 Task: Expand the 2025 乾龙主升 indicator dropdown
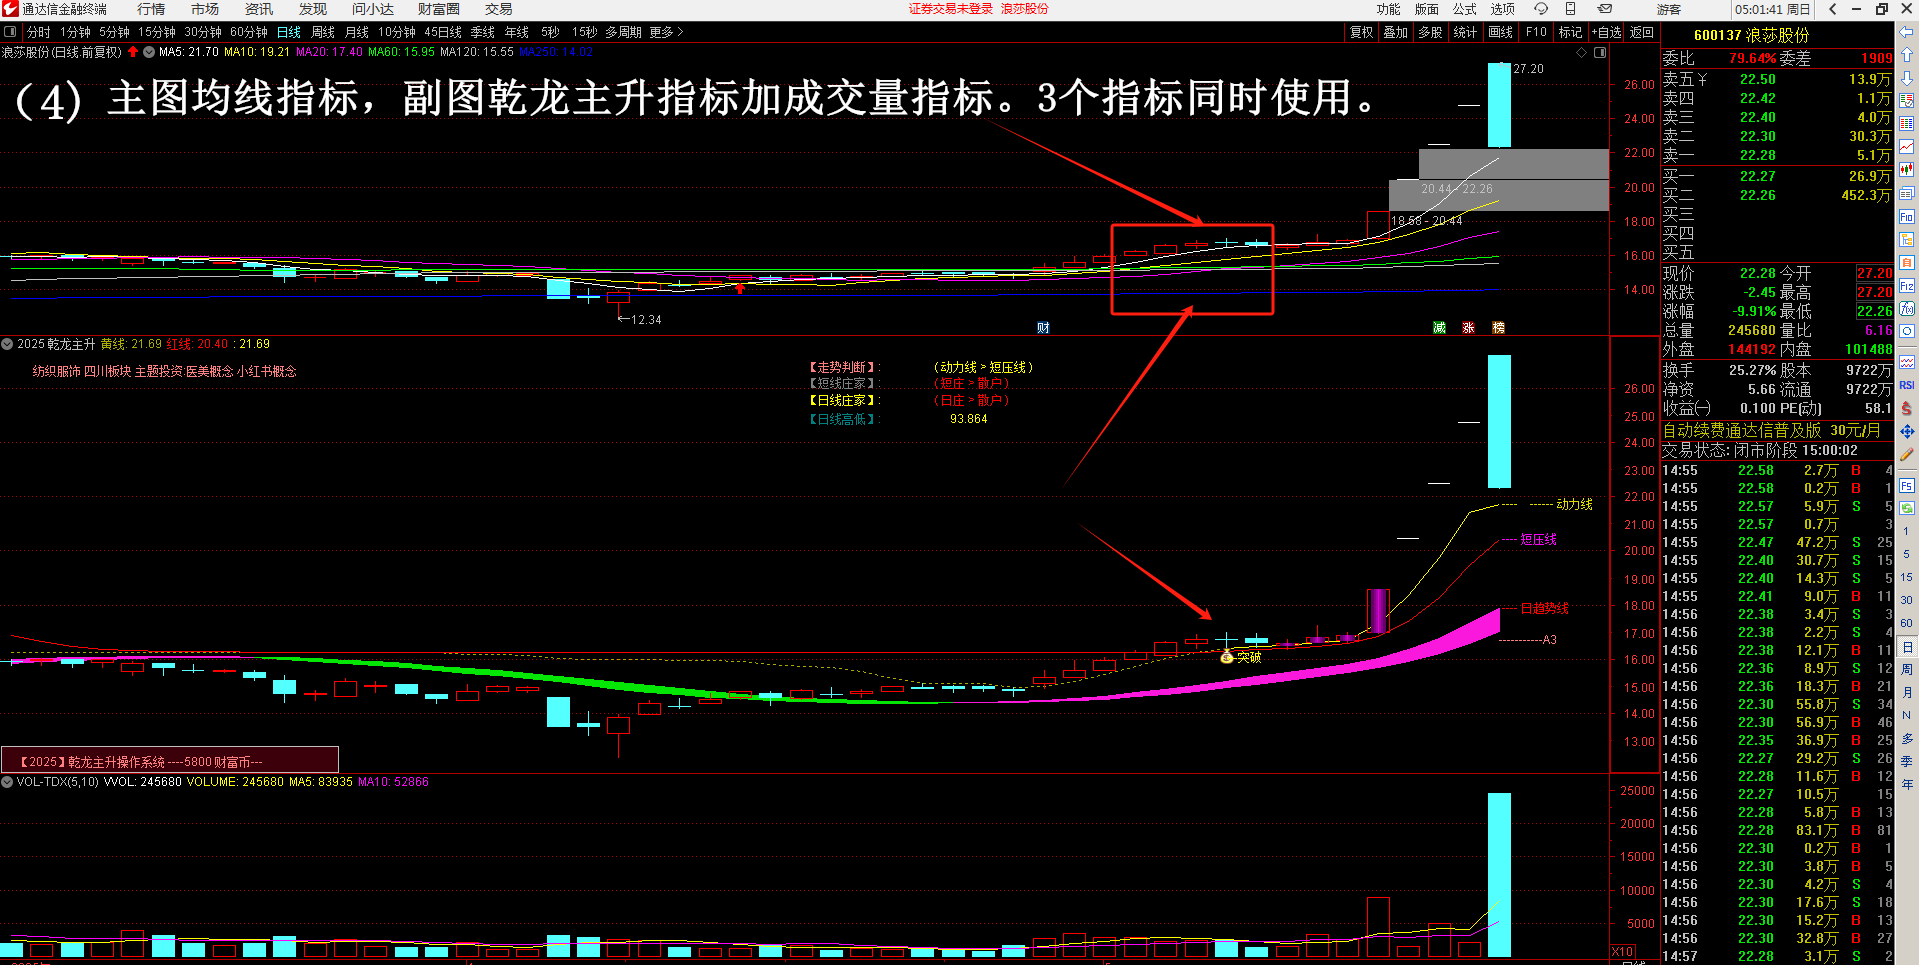pos(8,344)
